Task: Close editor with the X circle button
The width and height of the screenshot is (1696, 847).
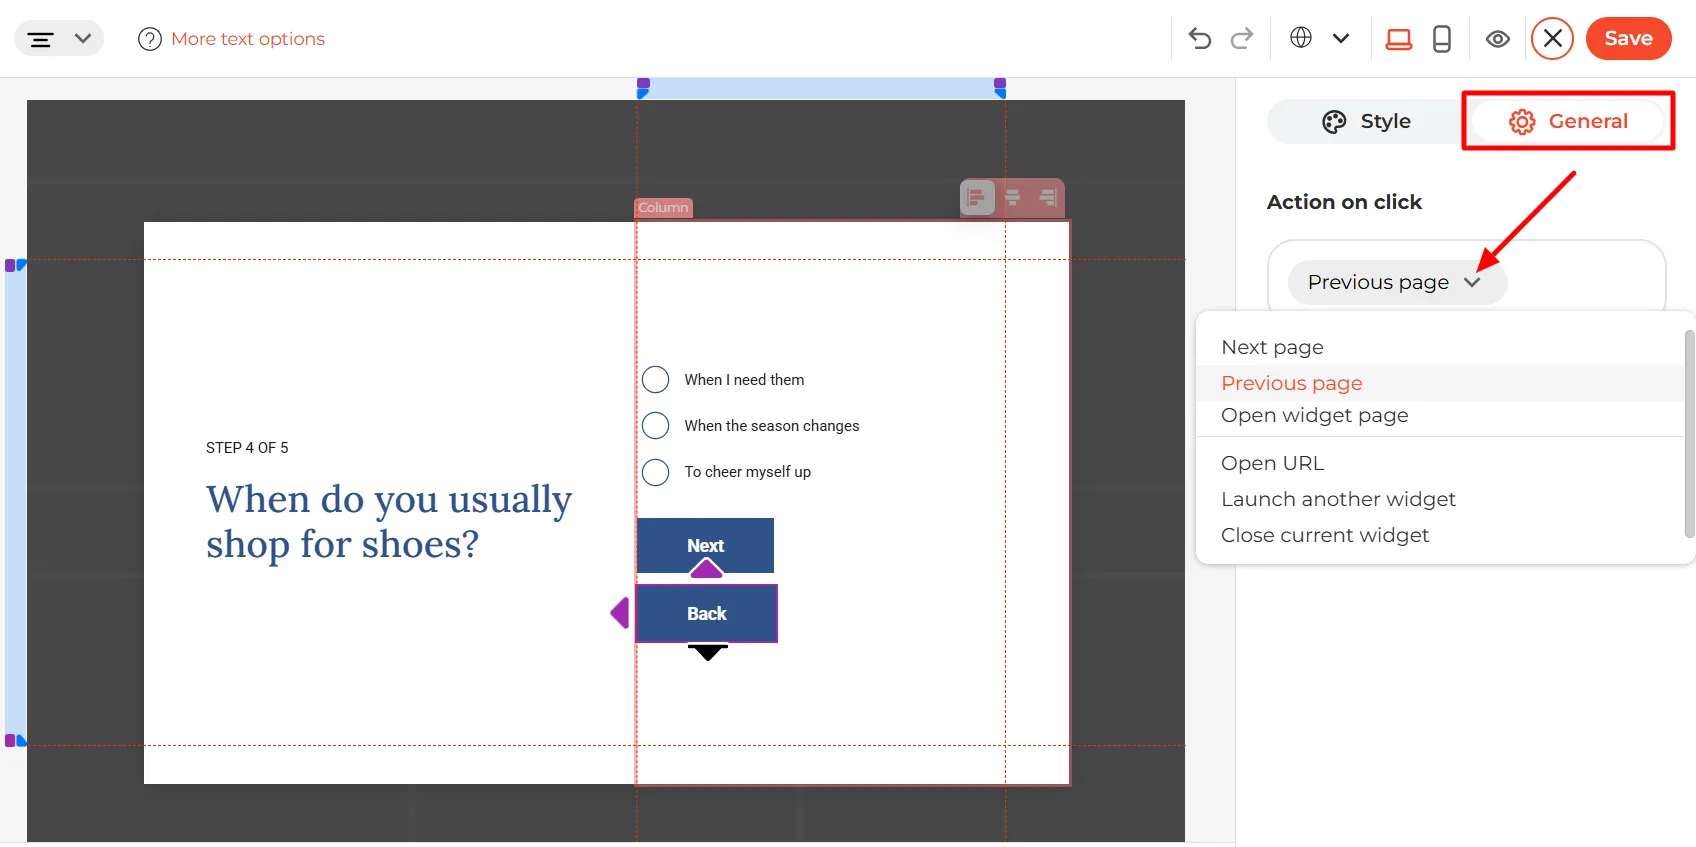Action: (1552, 39)
